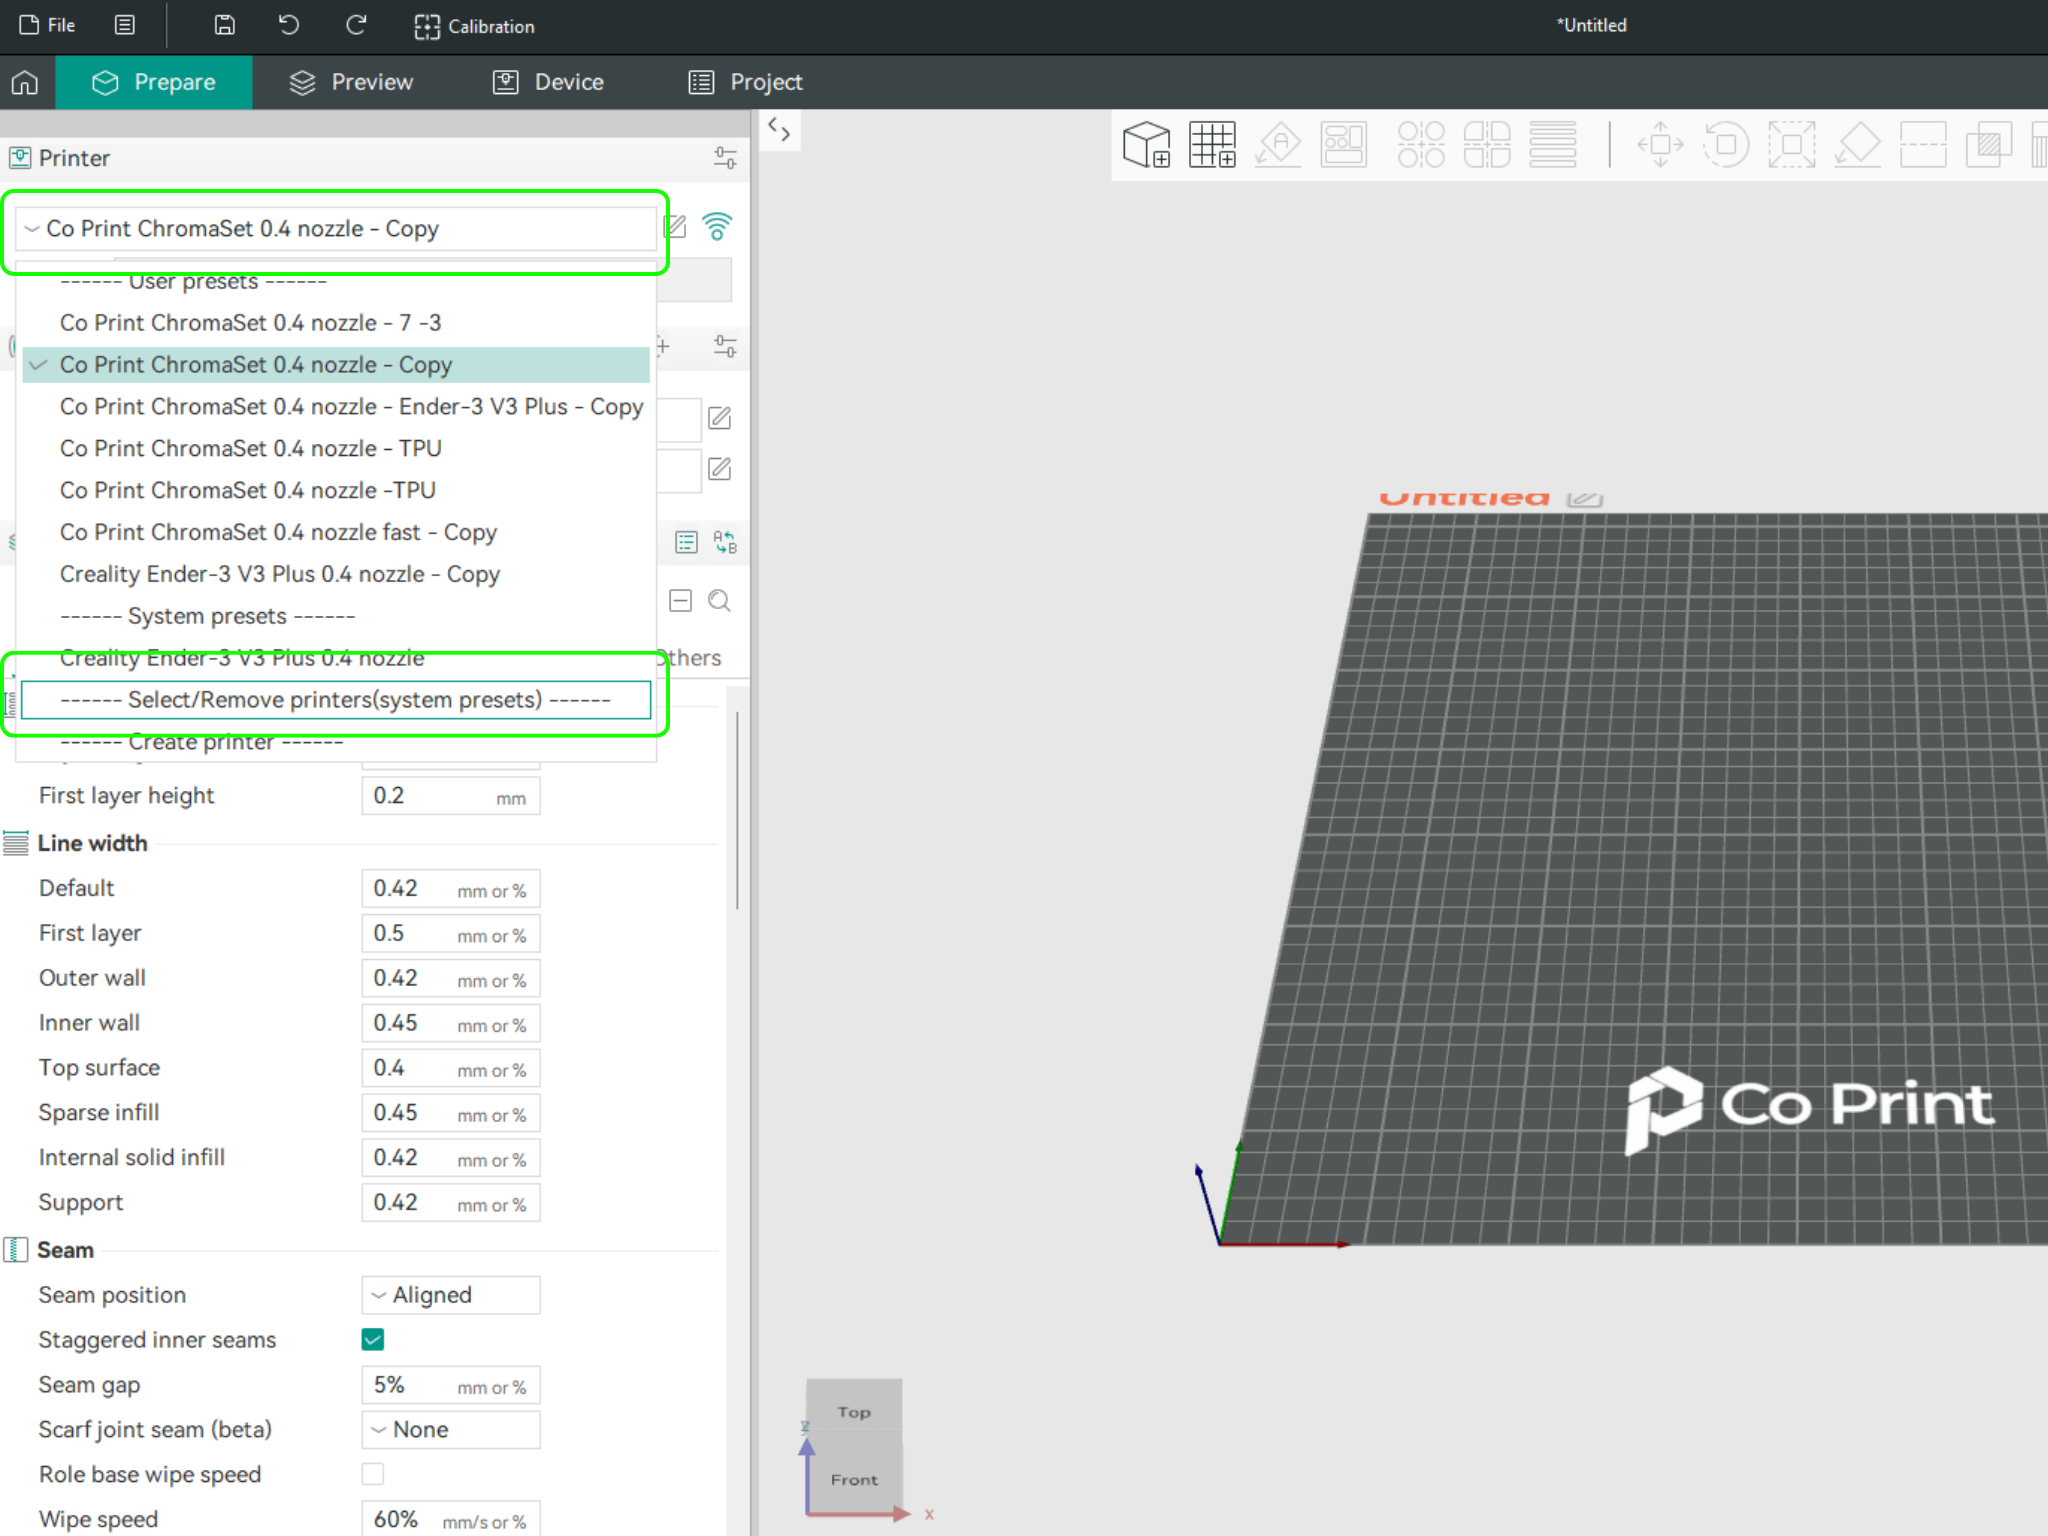The width and height of the screenshot is (2048, 1536).
Task: Click the Top face of view cube
Action: coord(854,1411)
